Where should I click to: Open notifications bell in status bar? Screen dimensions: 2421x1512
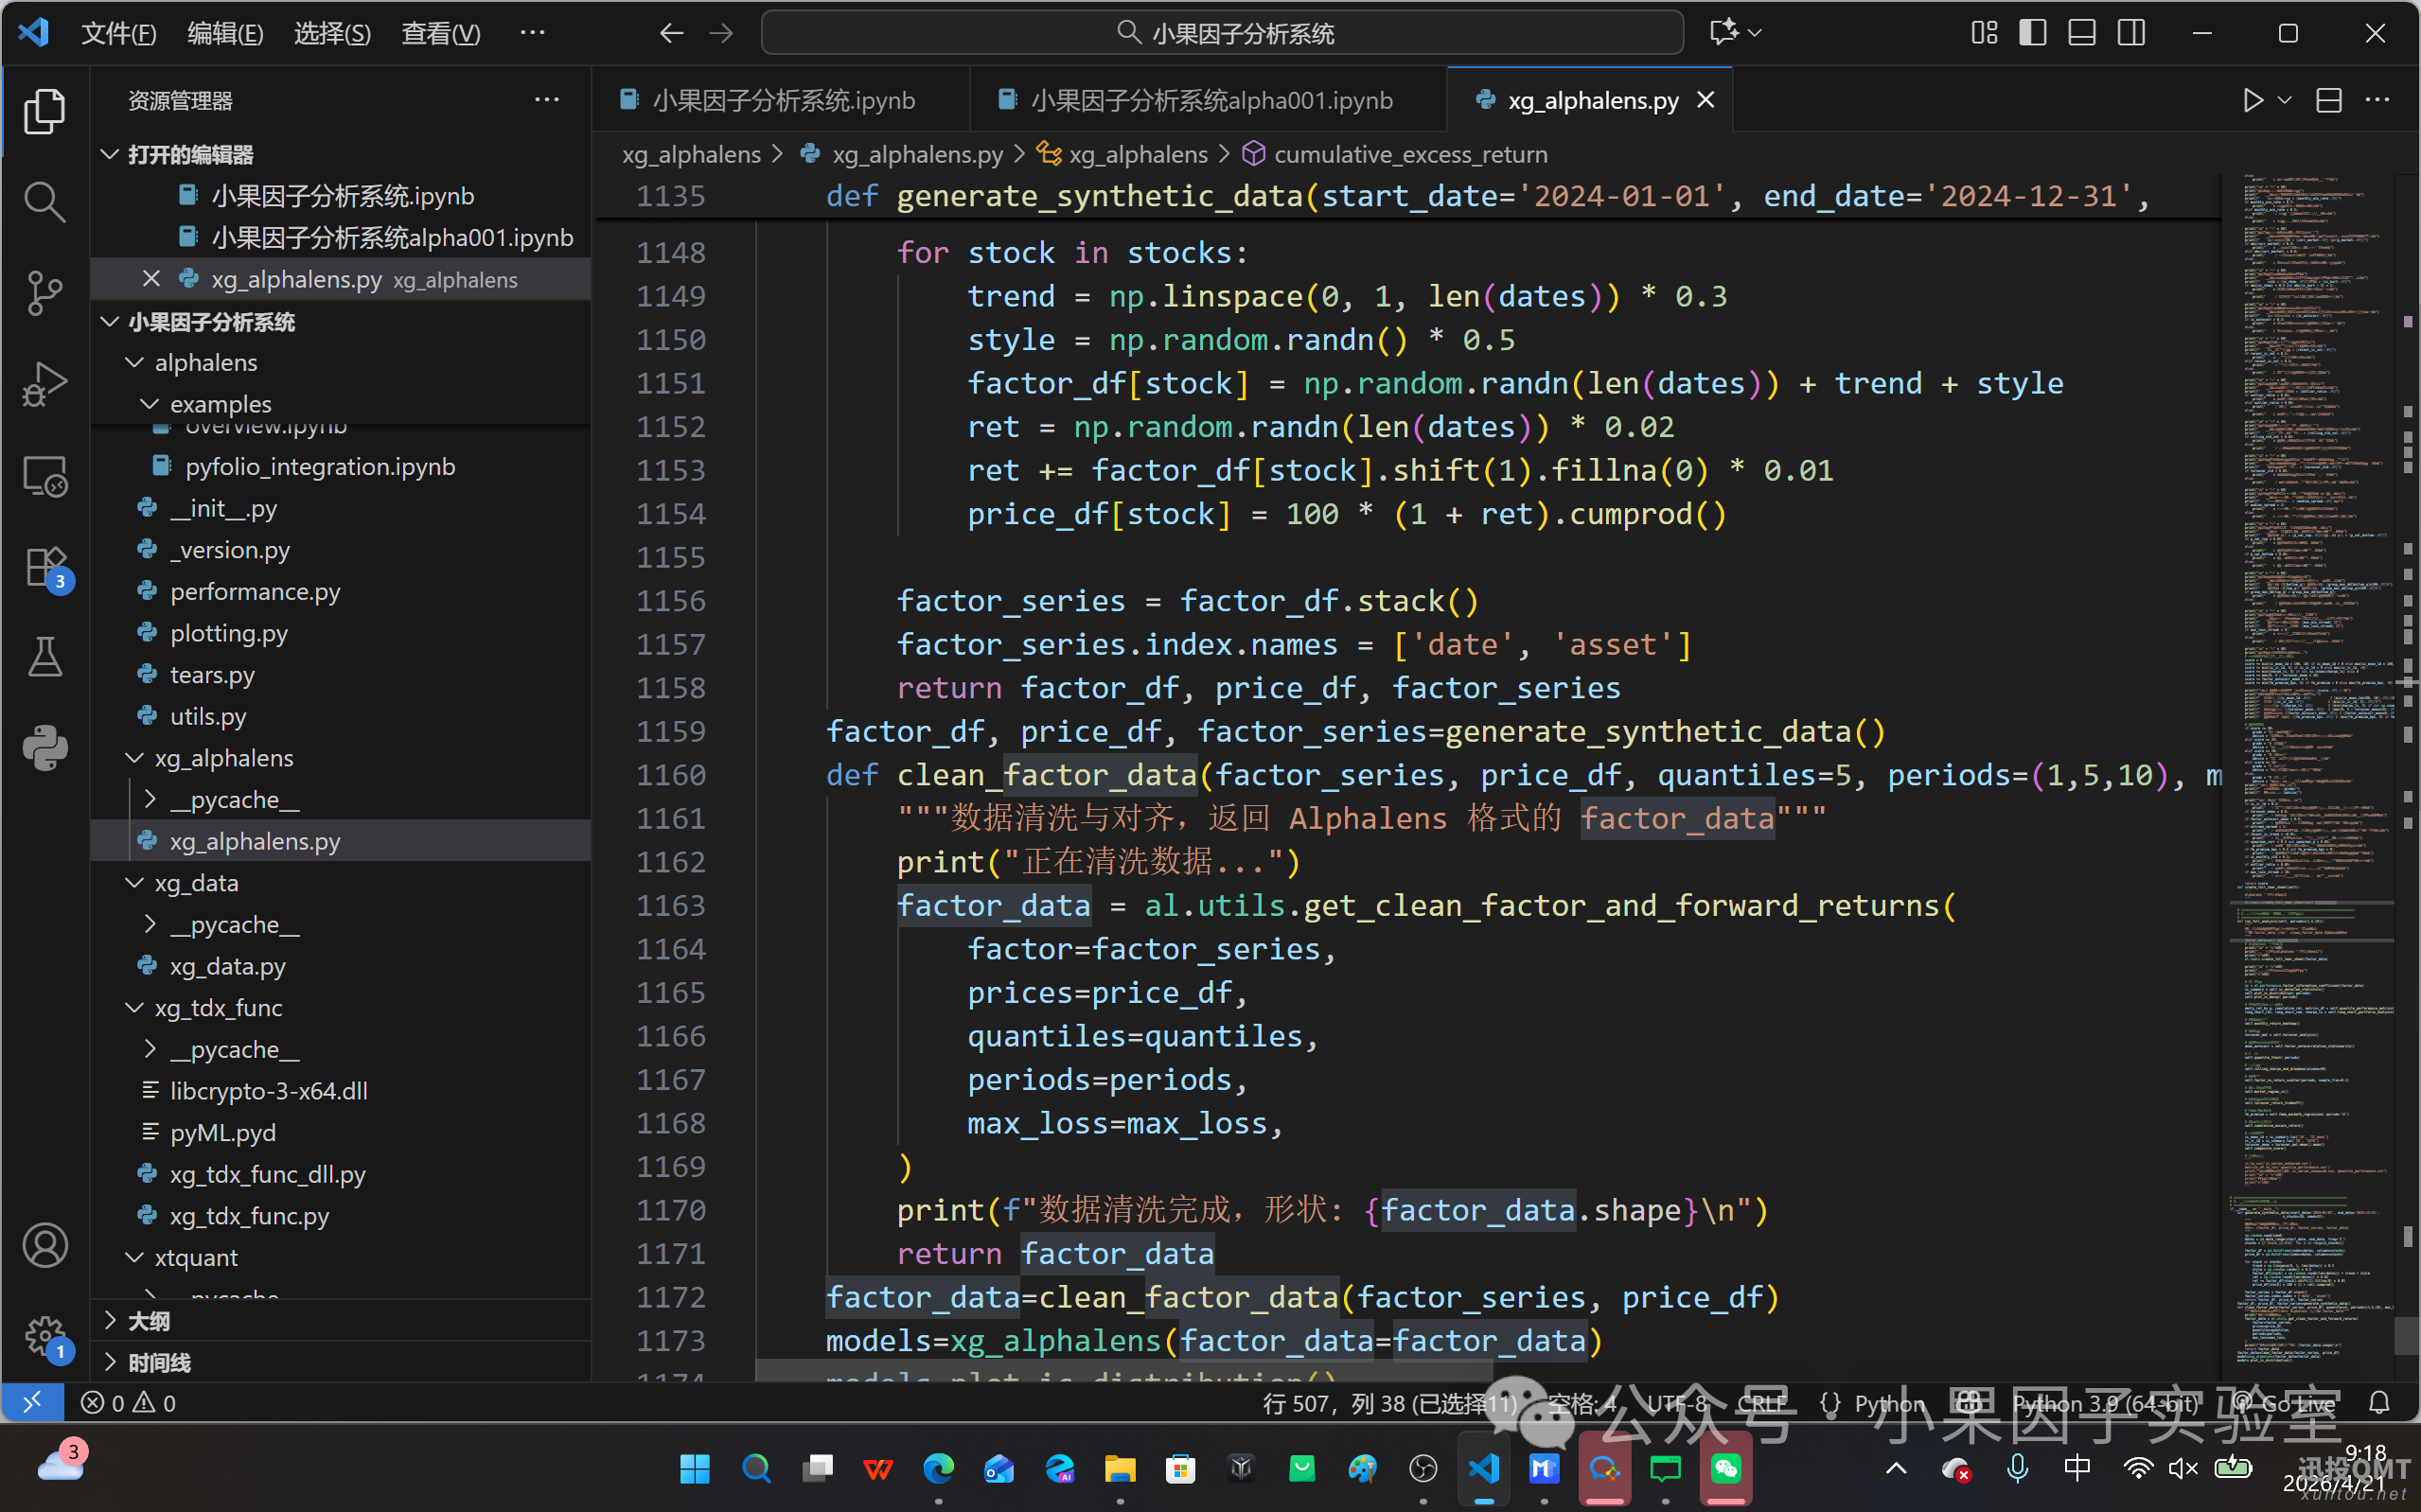2379,1402
